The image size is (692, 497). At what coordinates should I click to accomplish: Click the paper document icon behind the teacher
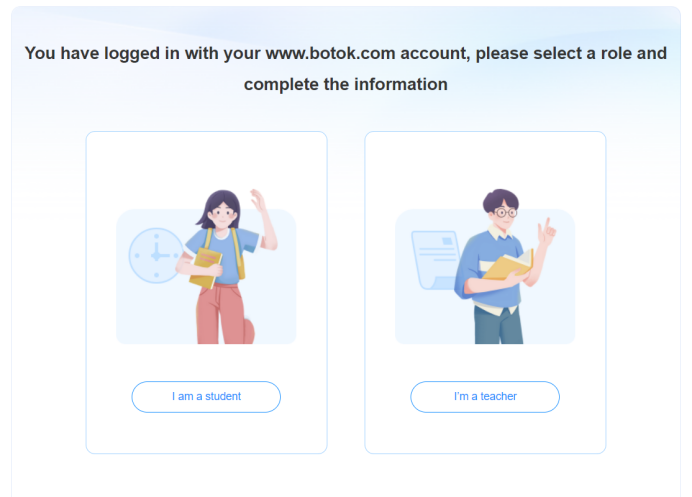click(432, 257)
